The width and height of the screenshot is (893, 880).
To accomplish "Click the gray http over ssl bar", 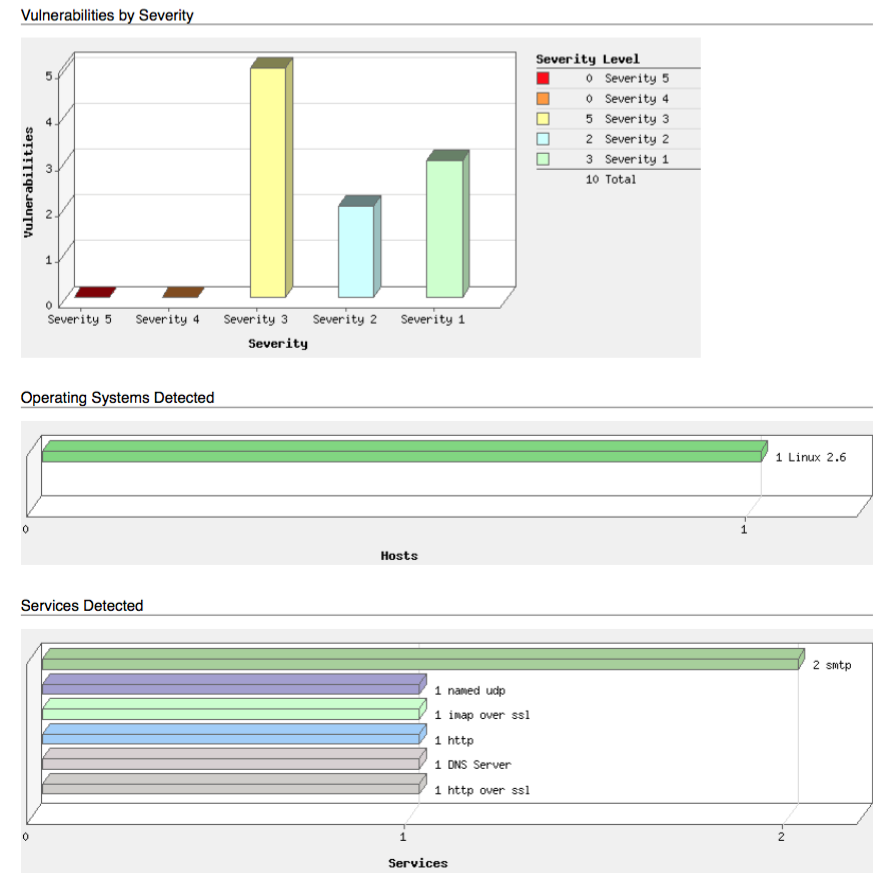I will [x=234, y=784].
